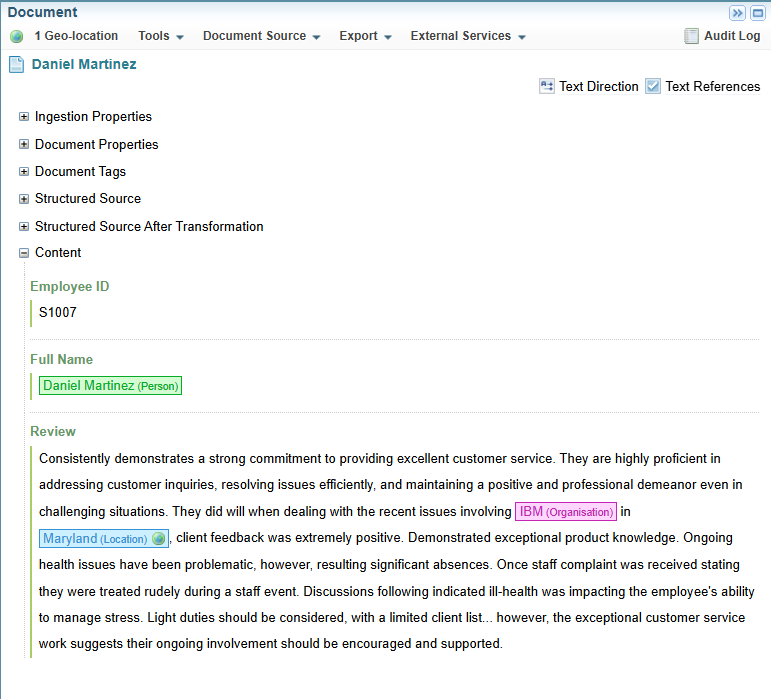Click the document icon beside Daniel Martinez

pyautogui.click(x=17, y=65)
